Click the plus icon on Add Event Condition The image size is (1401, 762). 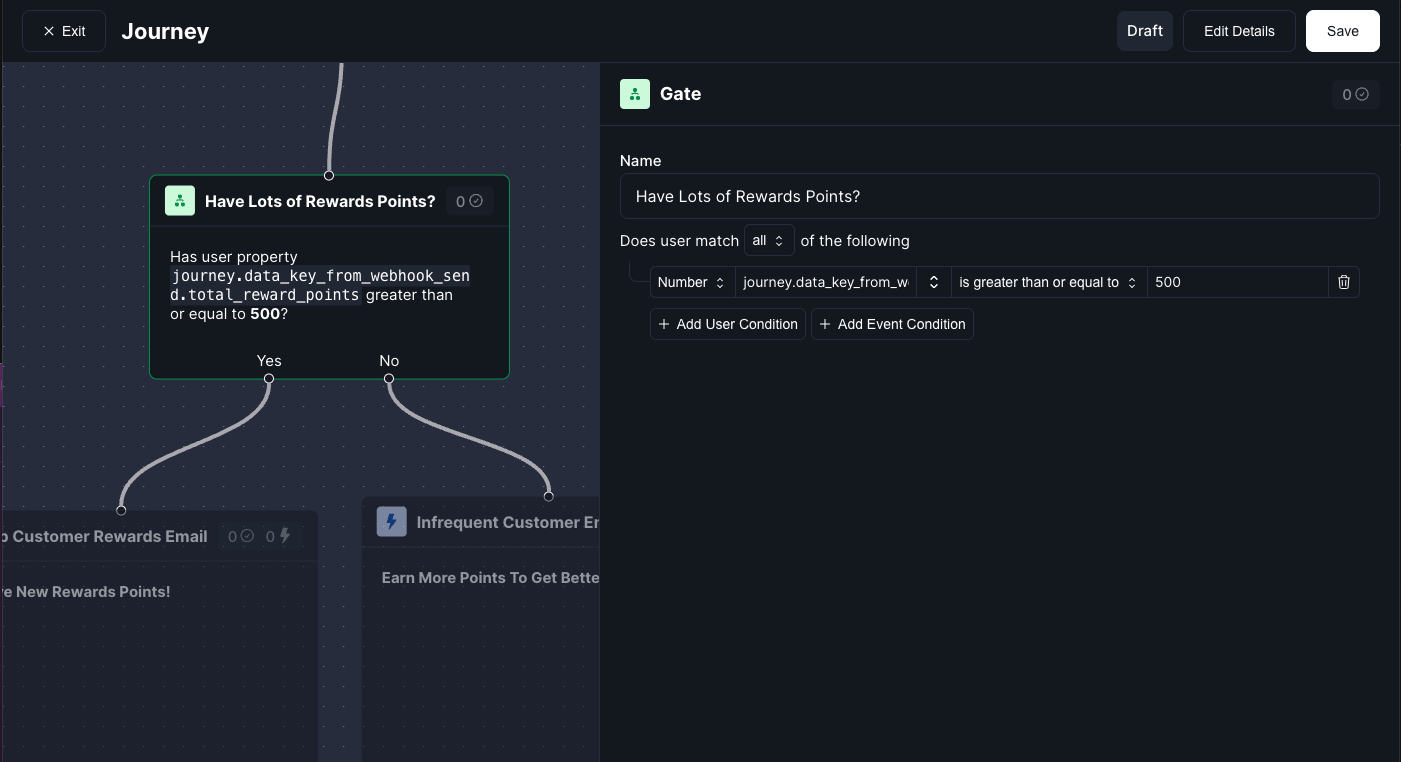pos(824,324)
